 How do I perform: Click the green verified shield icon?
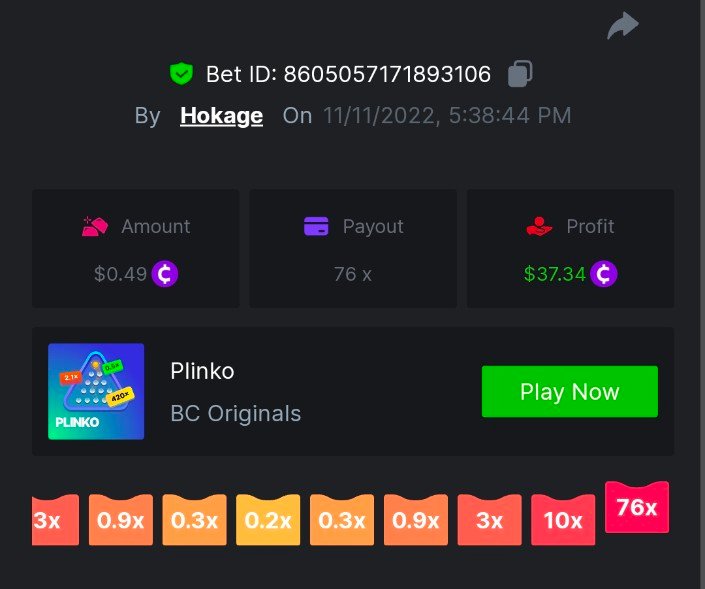pyautogui.click(x=181, y=73)
